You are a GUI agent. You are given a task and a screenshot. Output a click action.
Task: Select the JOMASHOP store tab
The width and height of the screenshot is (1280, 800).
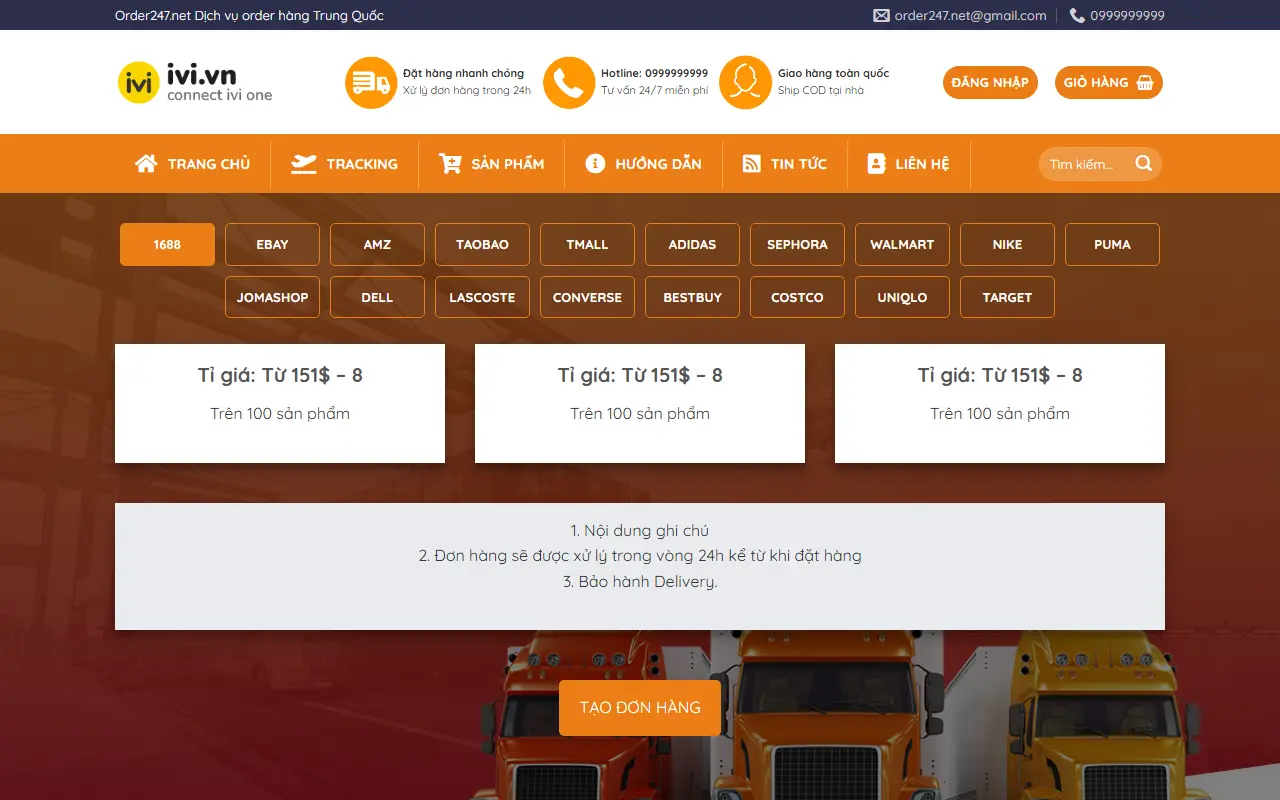(272, 297)
